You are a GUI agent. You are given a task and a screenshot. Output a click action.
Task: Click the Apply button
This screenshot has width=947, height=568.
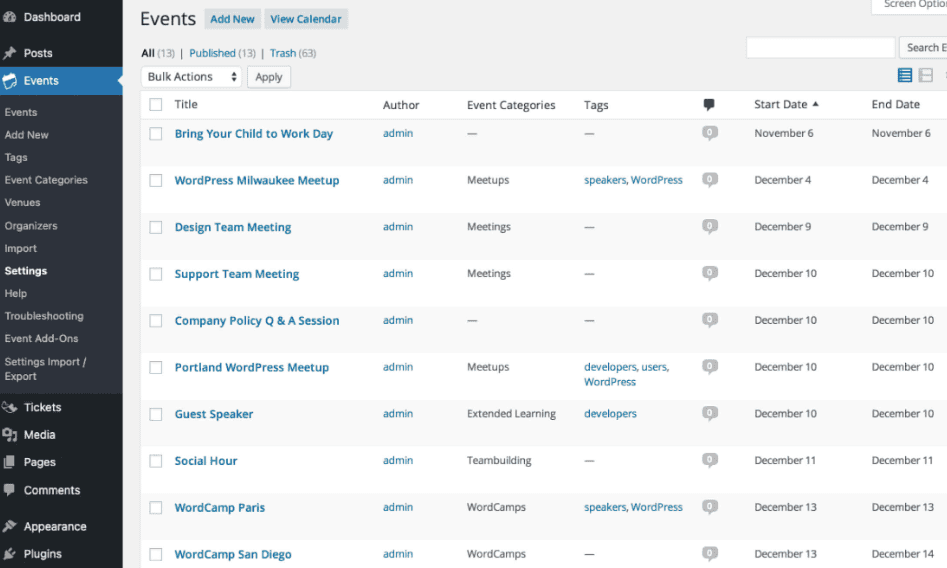(x=269, y=77)
